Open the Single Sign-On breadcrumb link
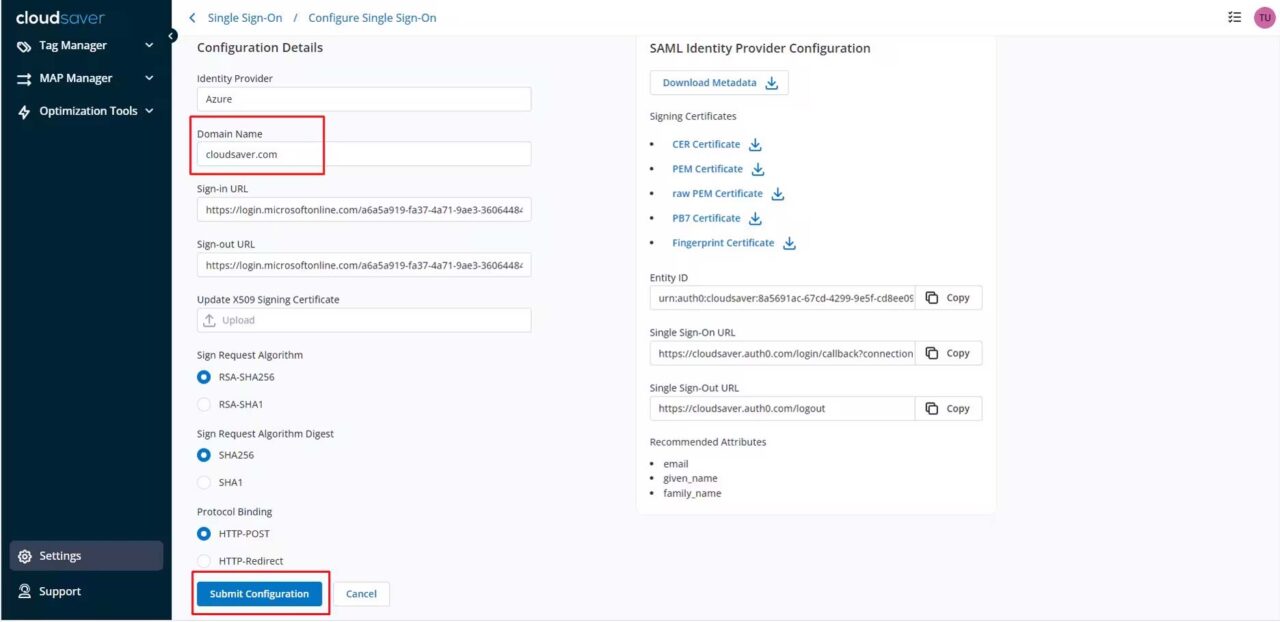 coord(245,17)
